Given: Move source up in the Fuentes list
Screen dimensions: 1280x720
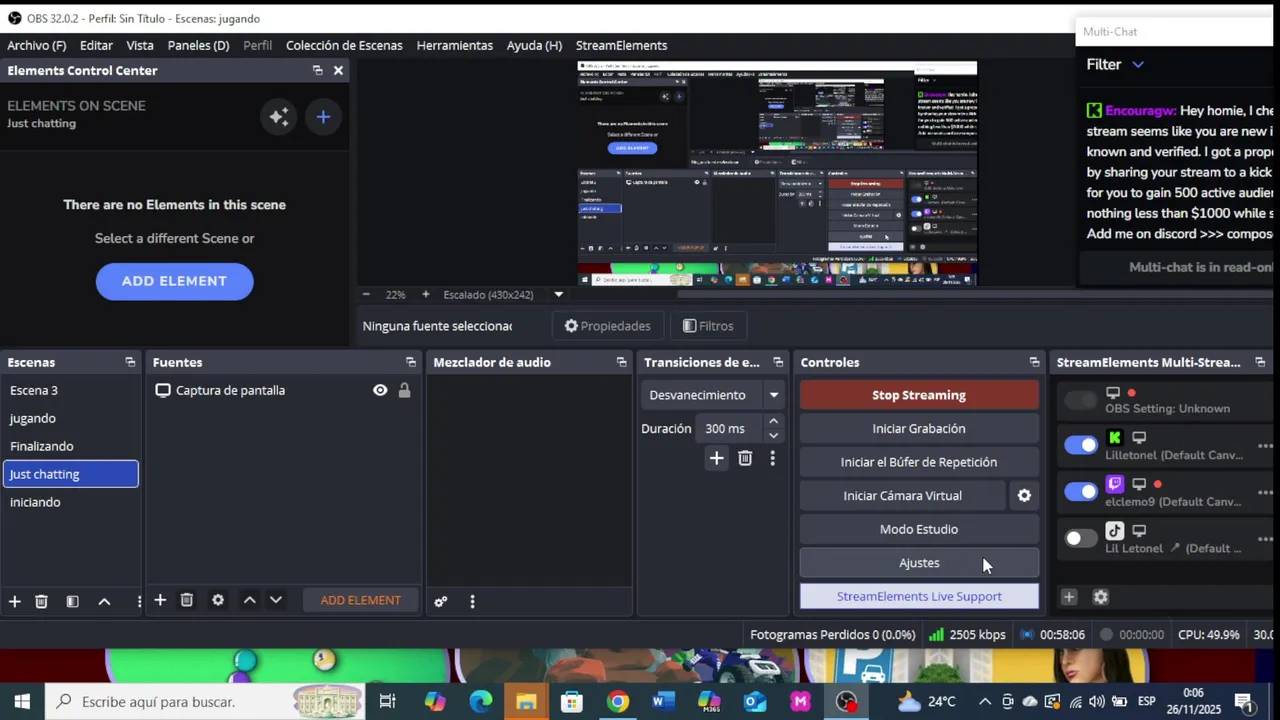Looking at the screenshot, I should (x=249, y=600).
